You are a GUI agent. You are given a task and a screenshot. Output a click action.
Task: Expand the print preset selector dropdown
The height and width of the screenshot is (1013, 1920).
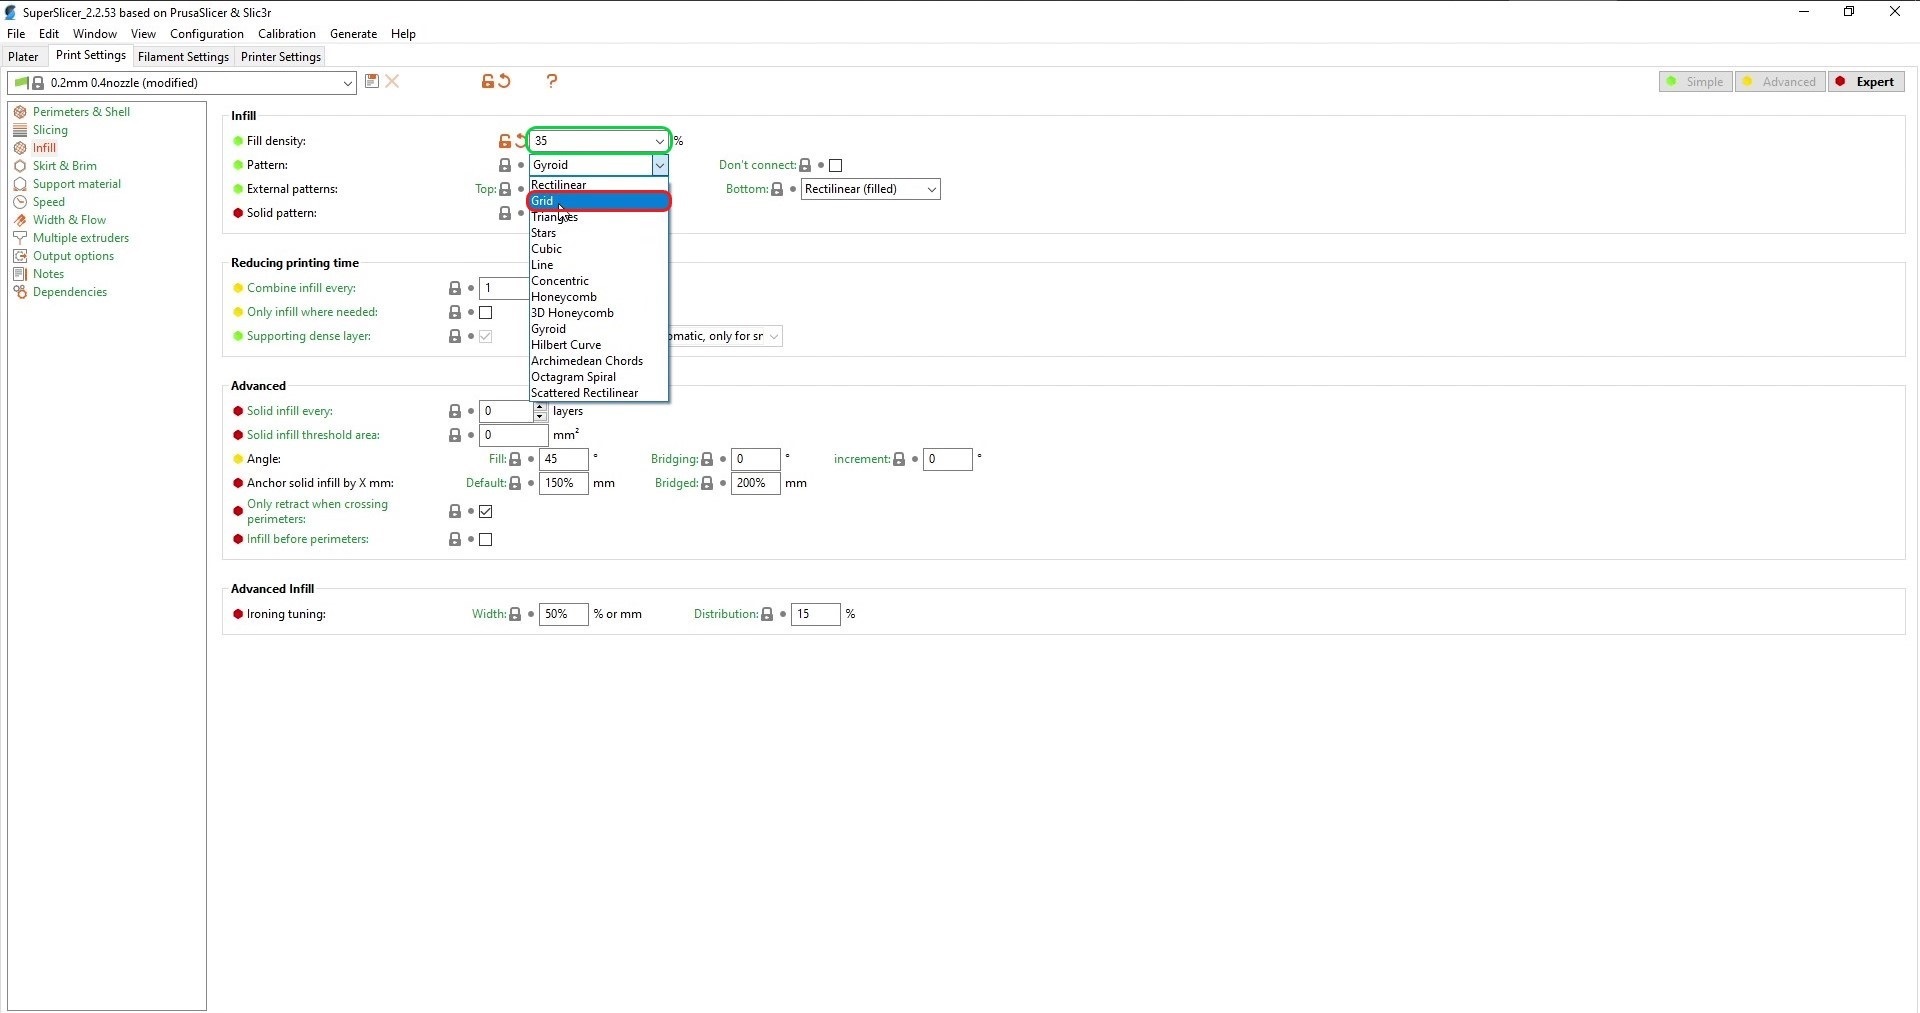(347, 84)
